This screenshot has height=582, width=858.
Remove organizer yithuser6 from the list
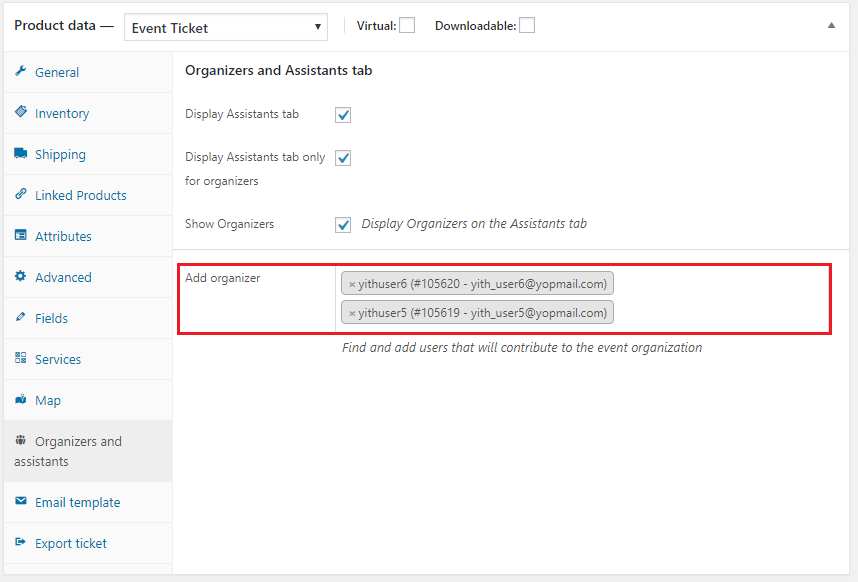[352, 284]
